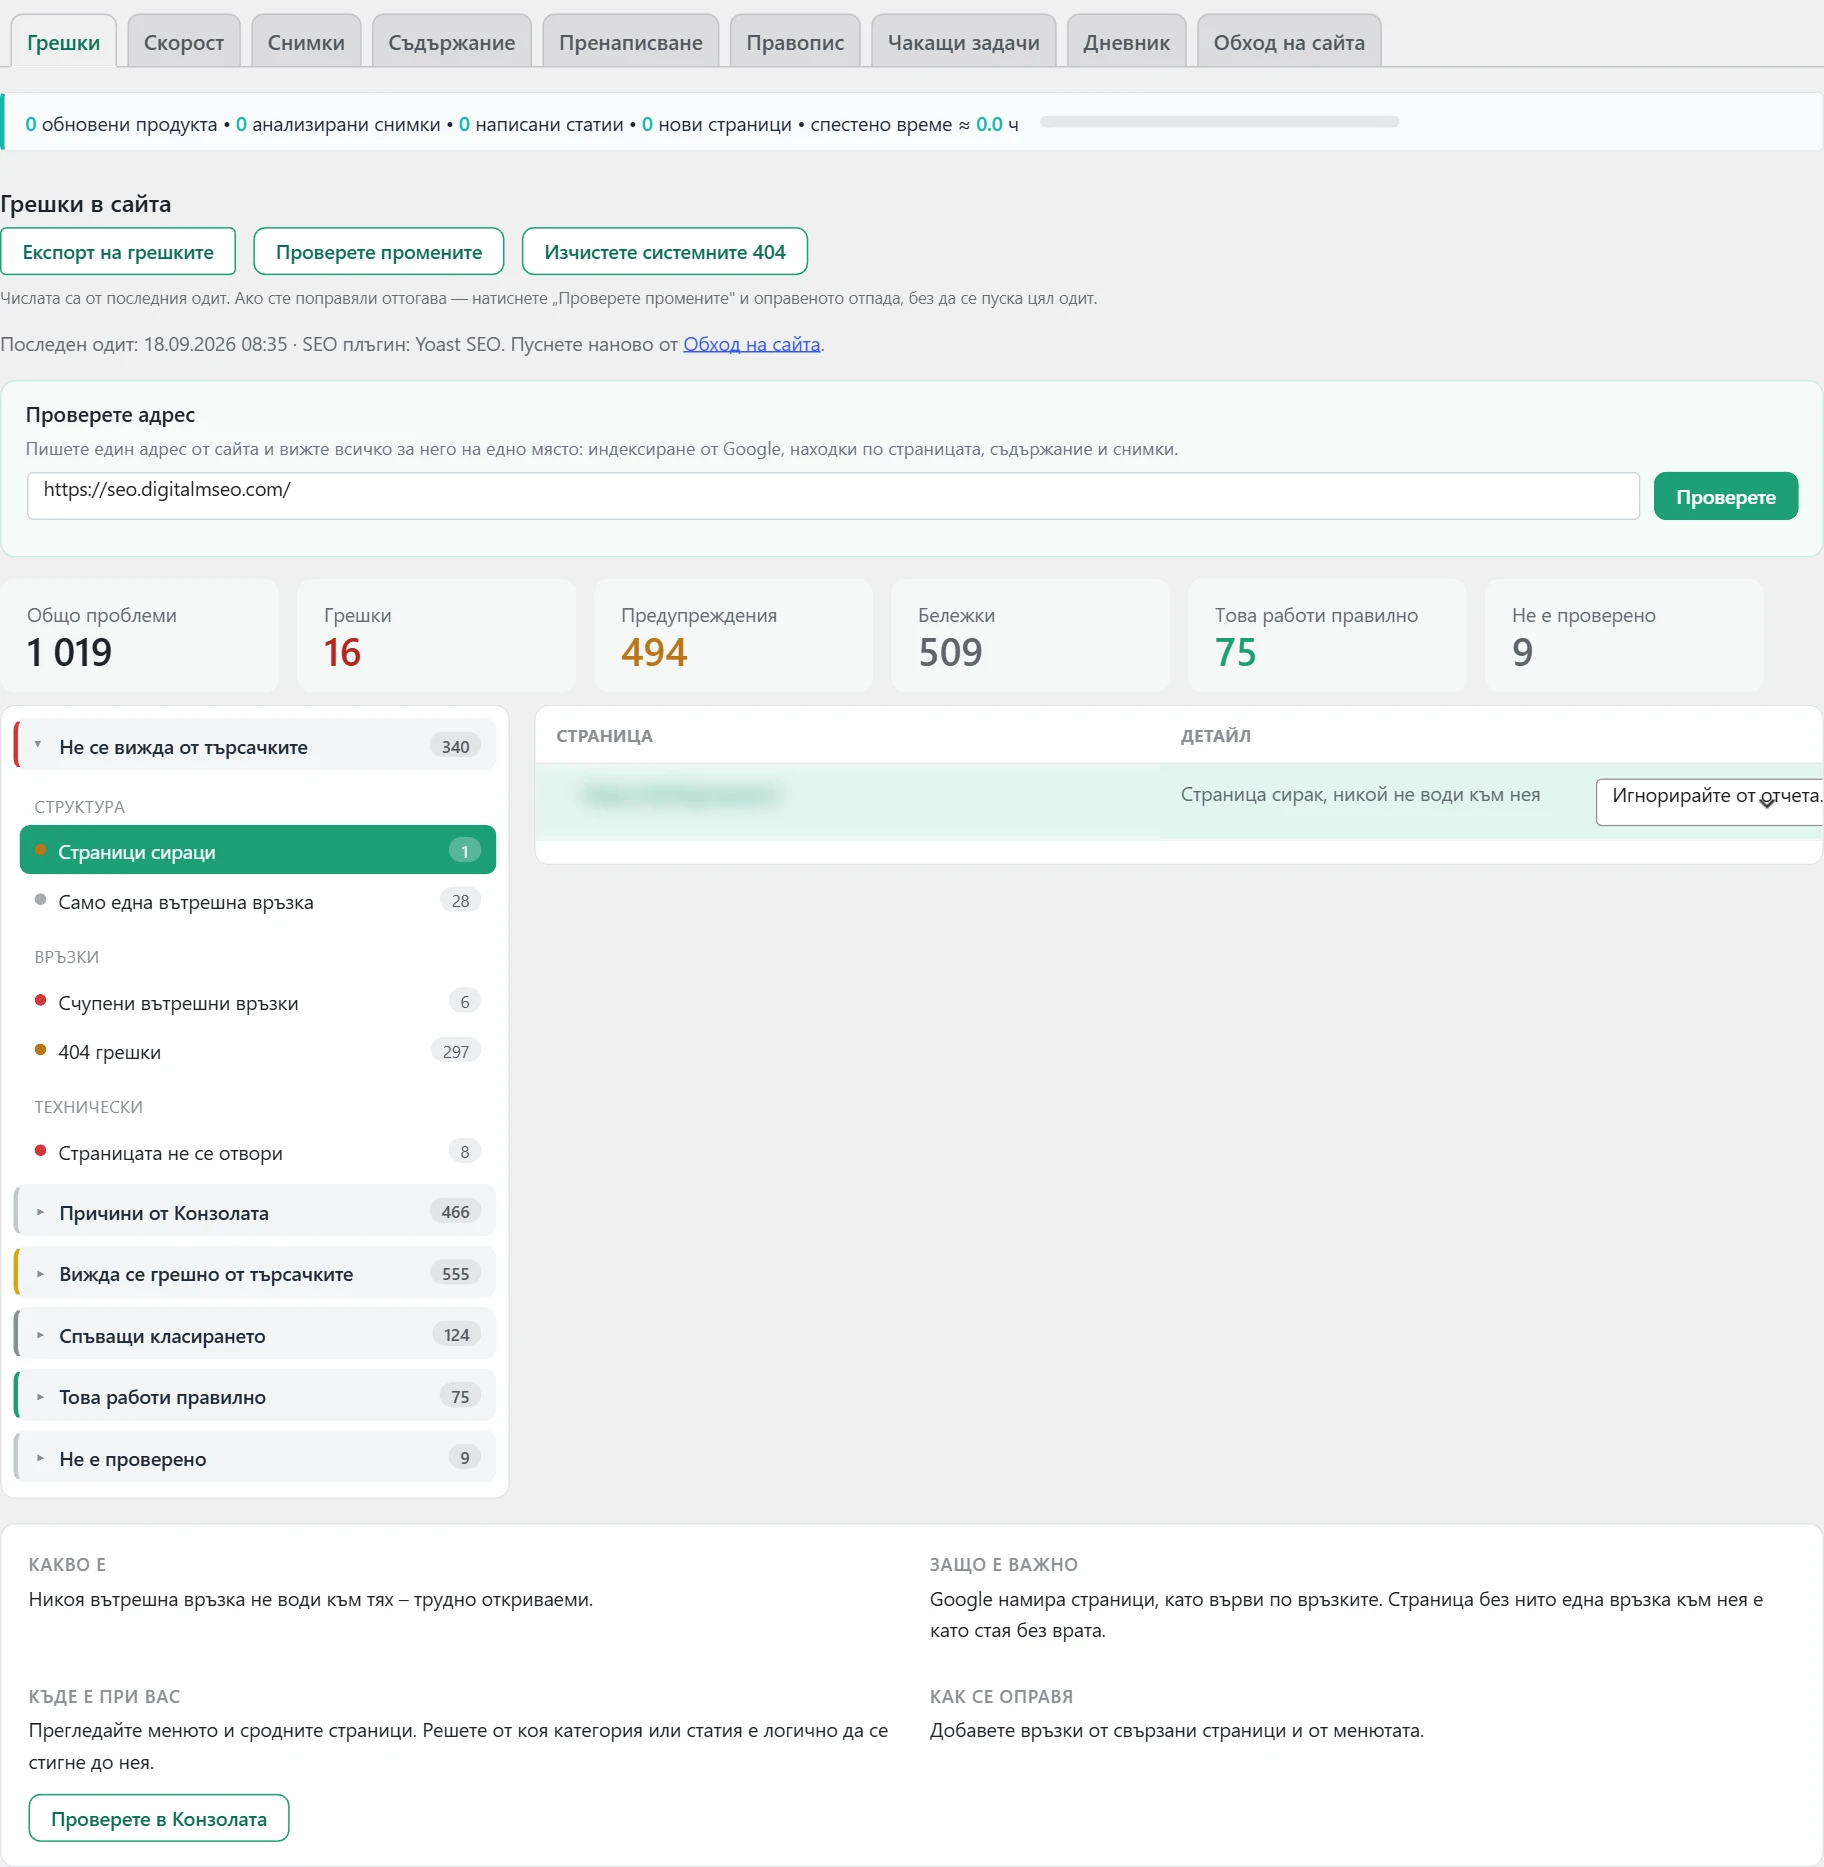Open the Снимки tab

tap(306, 42)
